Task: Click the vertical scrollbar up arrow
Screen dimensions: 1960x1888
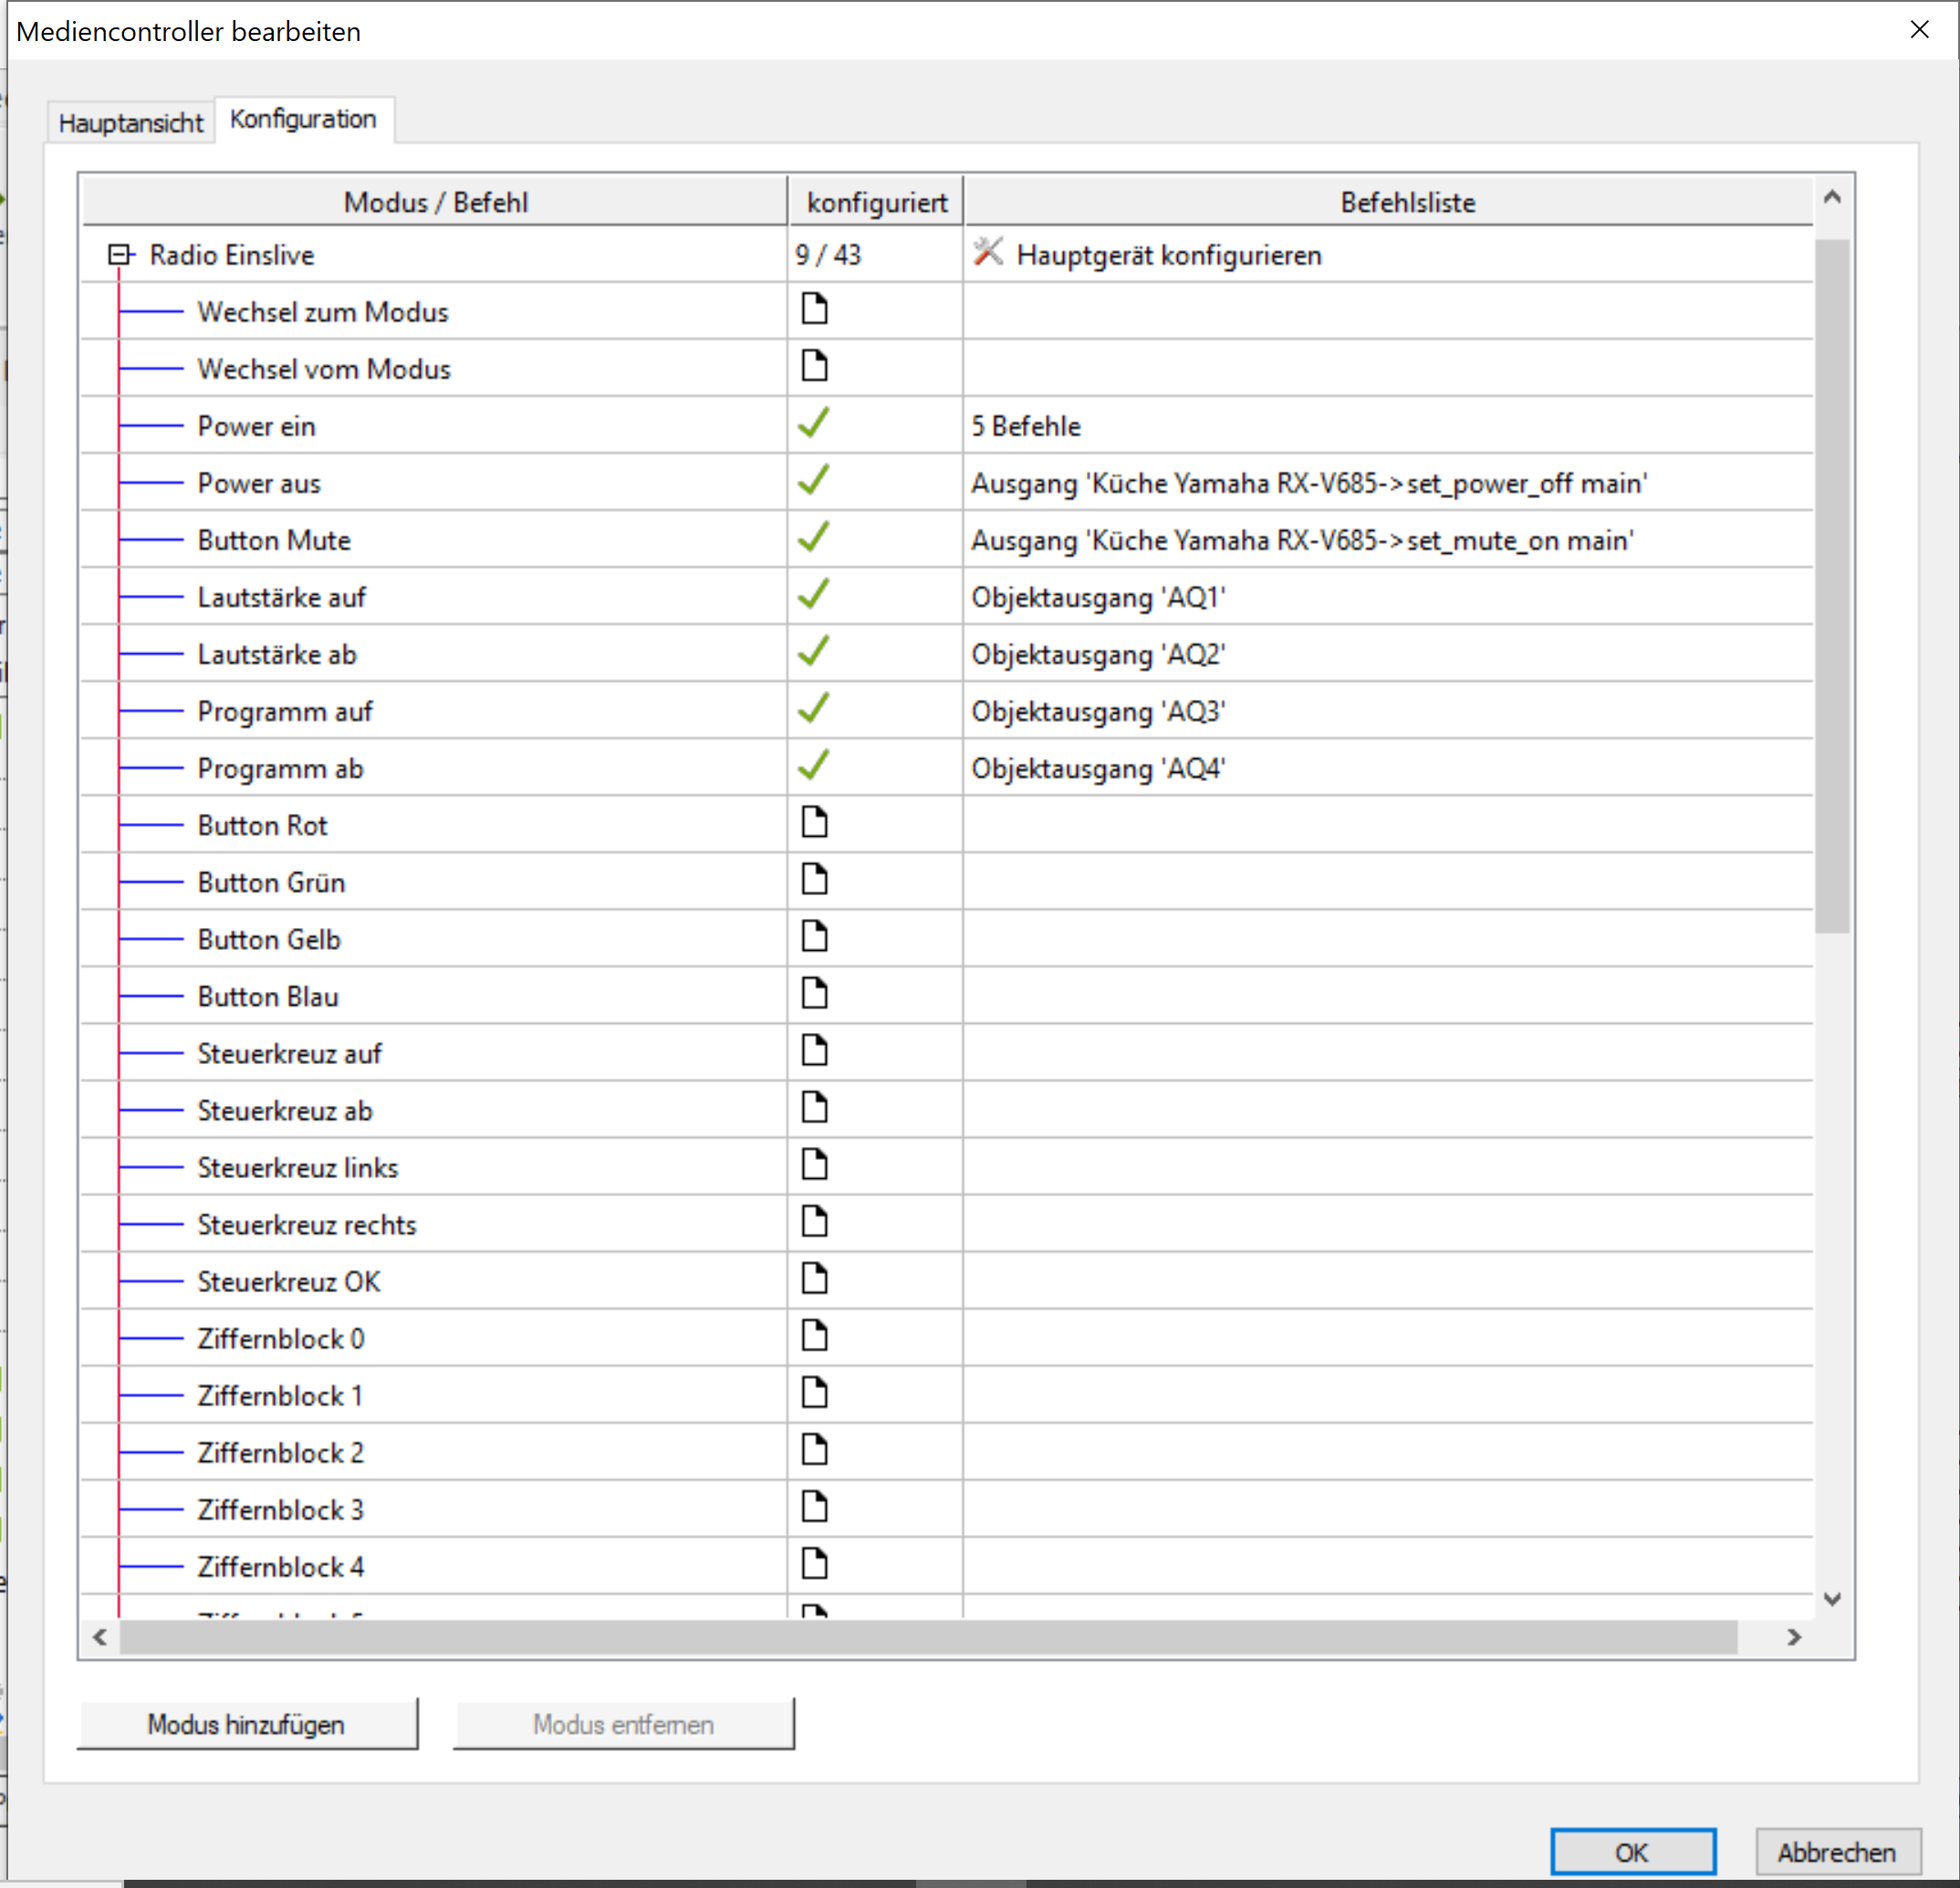Action: (1832, 198)
